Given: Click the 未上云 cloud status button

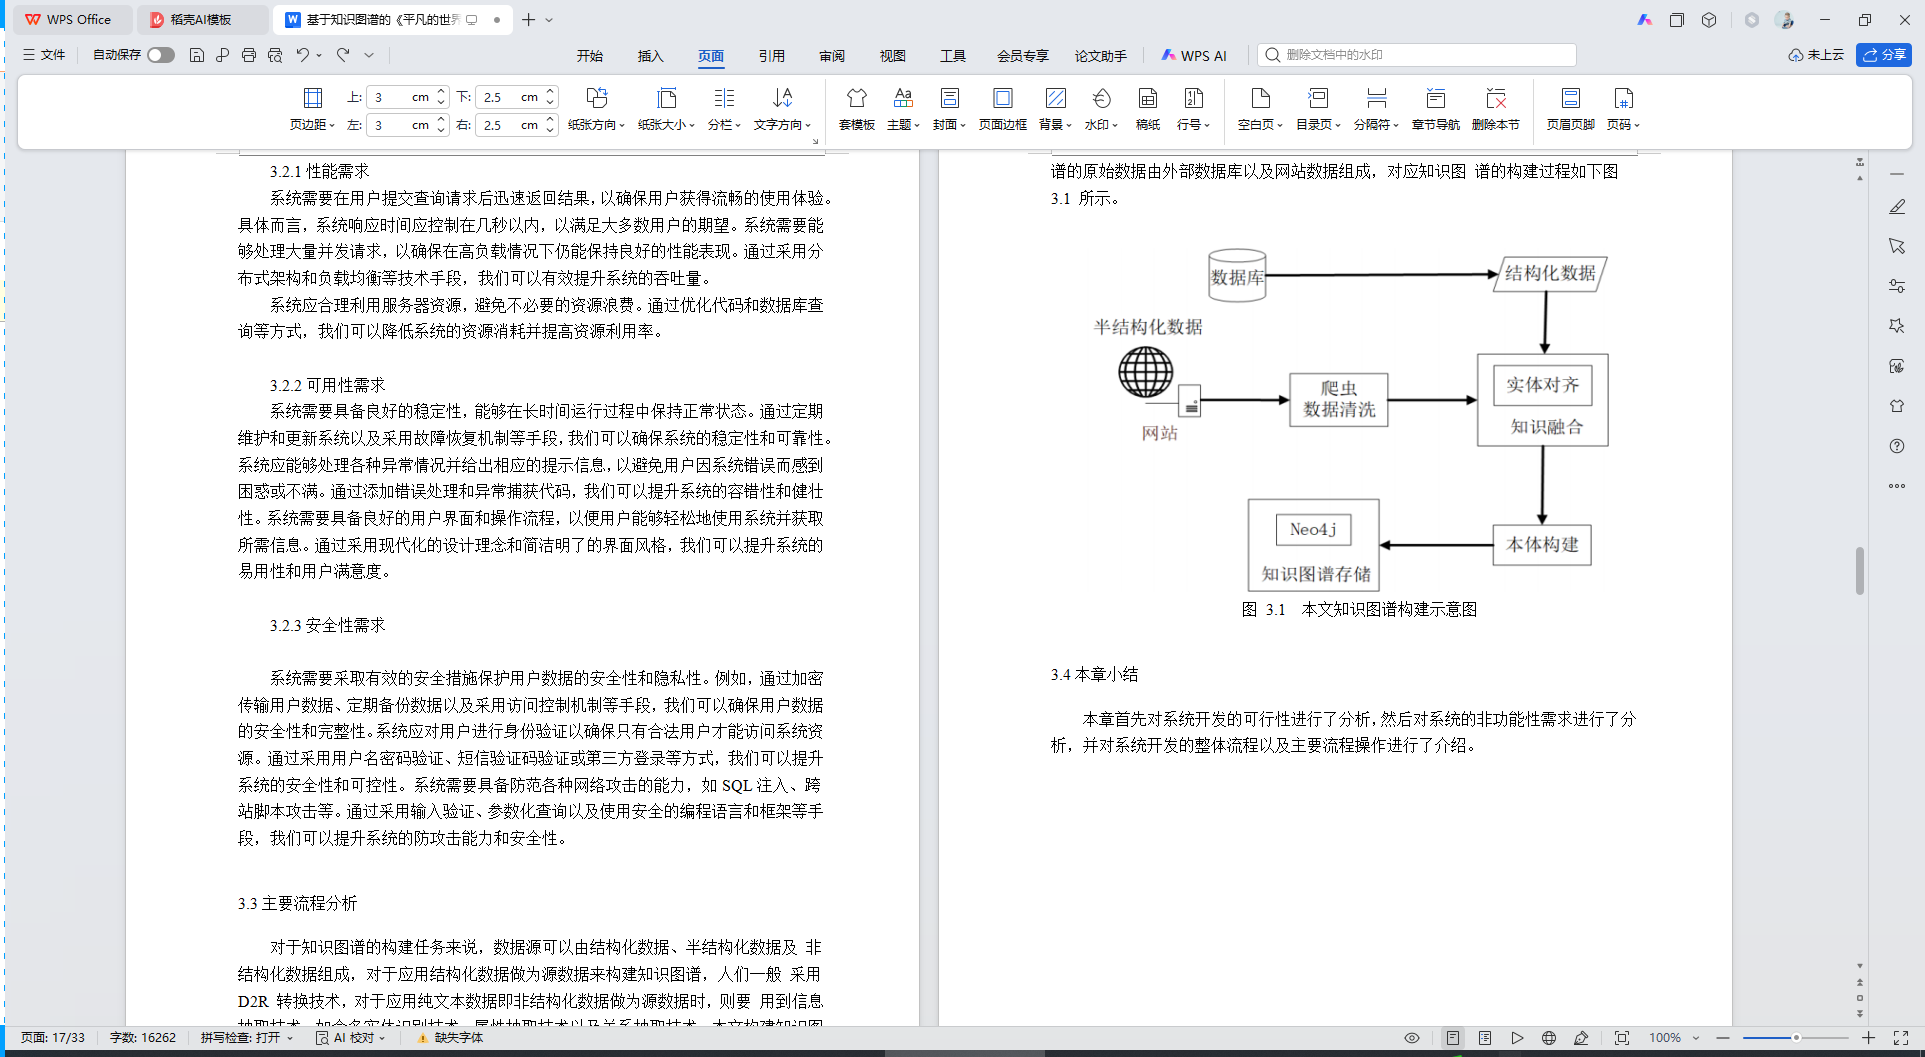Looking at the screenshot, I should pyautogui.click(x=1816, y=55).
